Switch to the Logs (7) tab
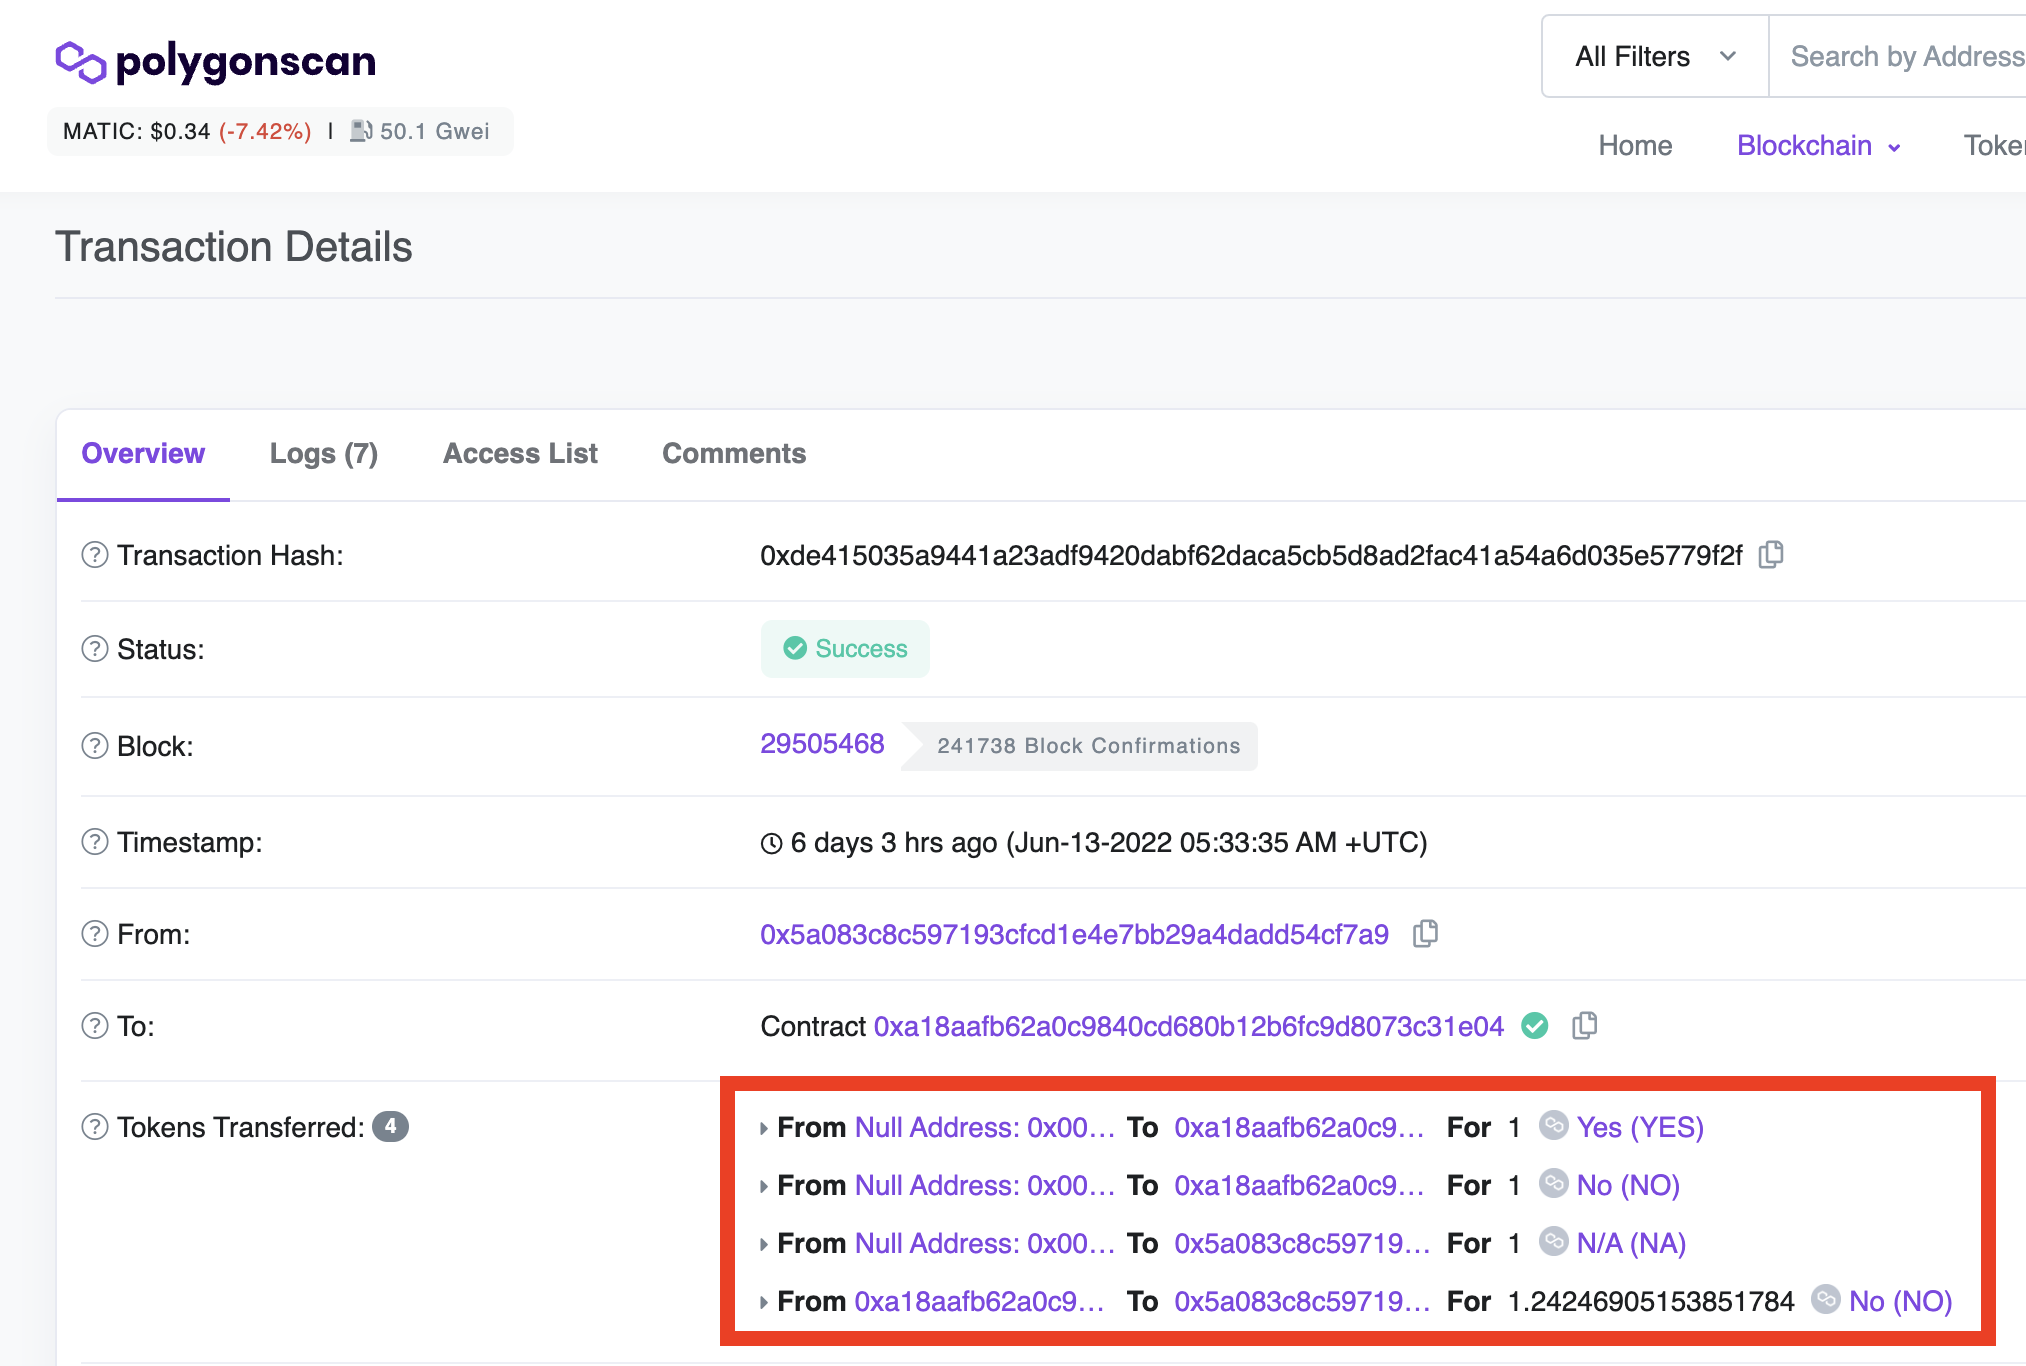The width and height of the screenshot is (2026, 1366). click(x=324, y=454)
